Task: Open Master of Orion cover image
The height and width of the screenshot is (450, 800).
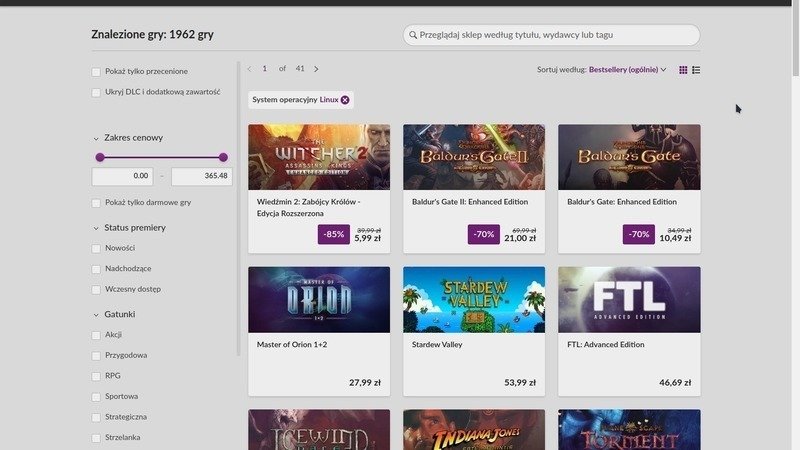Action: pos(319,299)
